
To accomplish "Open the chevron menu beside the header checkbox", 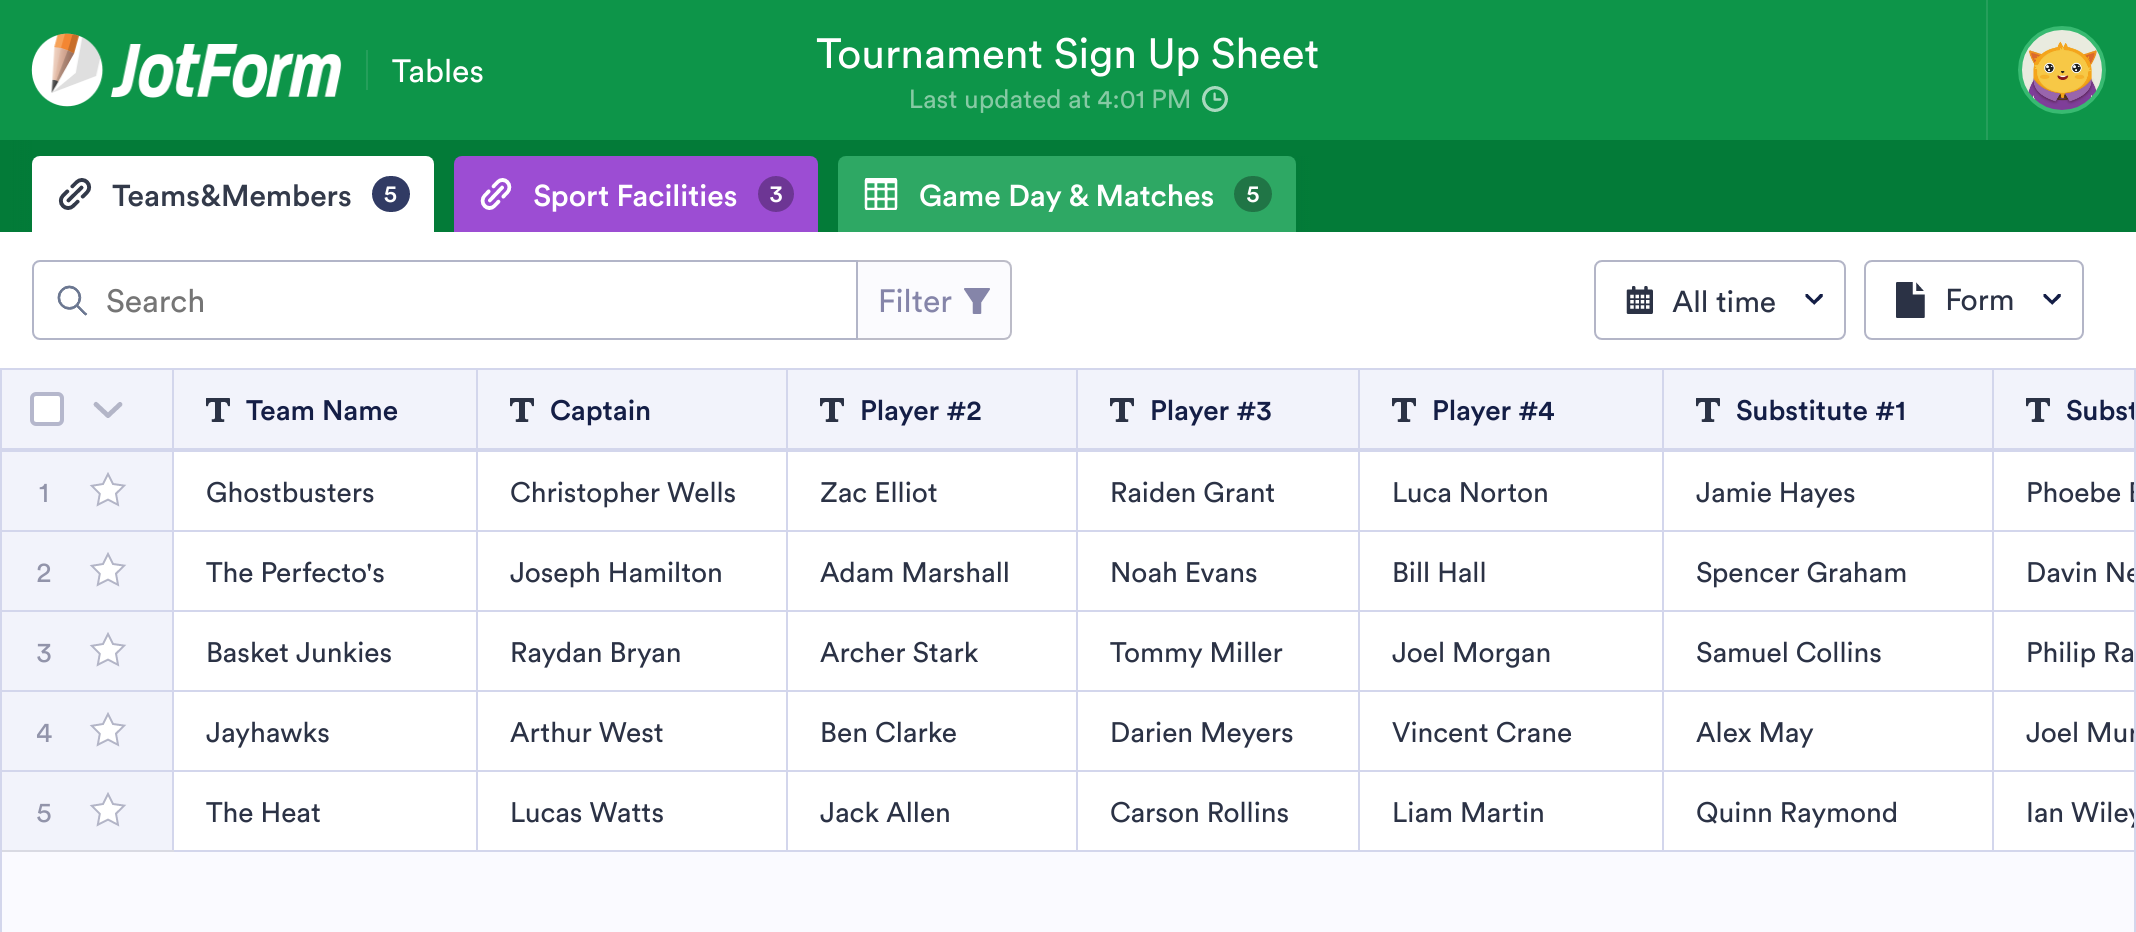I will (109, 410).
